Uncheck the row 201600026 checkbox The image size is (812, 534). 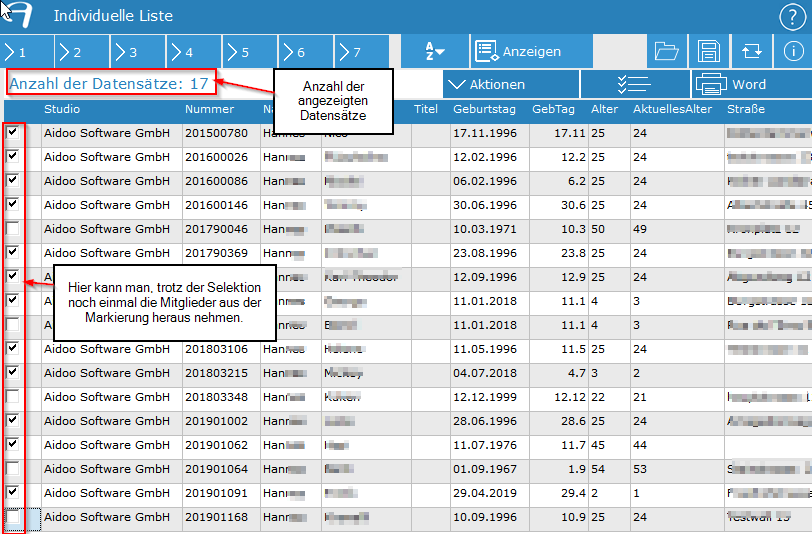(x=12, y=156)
